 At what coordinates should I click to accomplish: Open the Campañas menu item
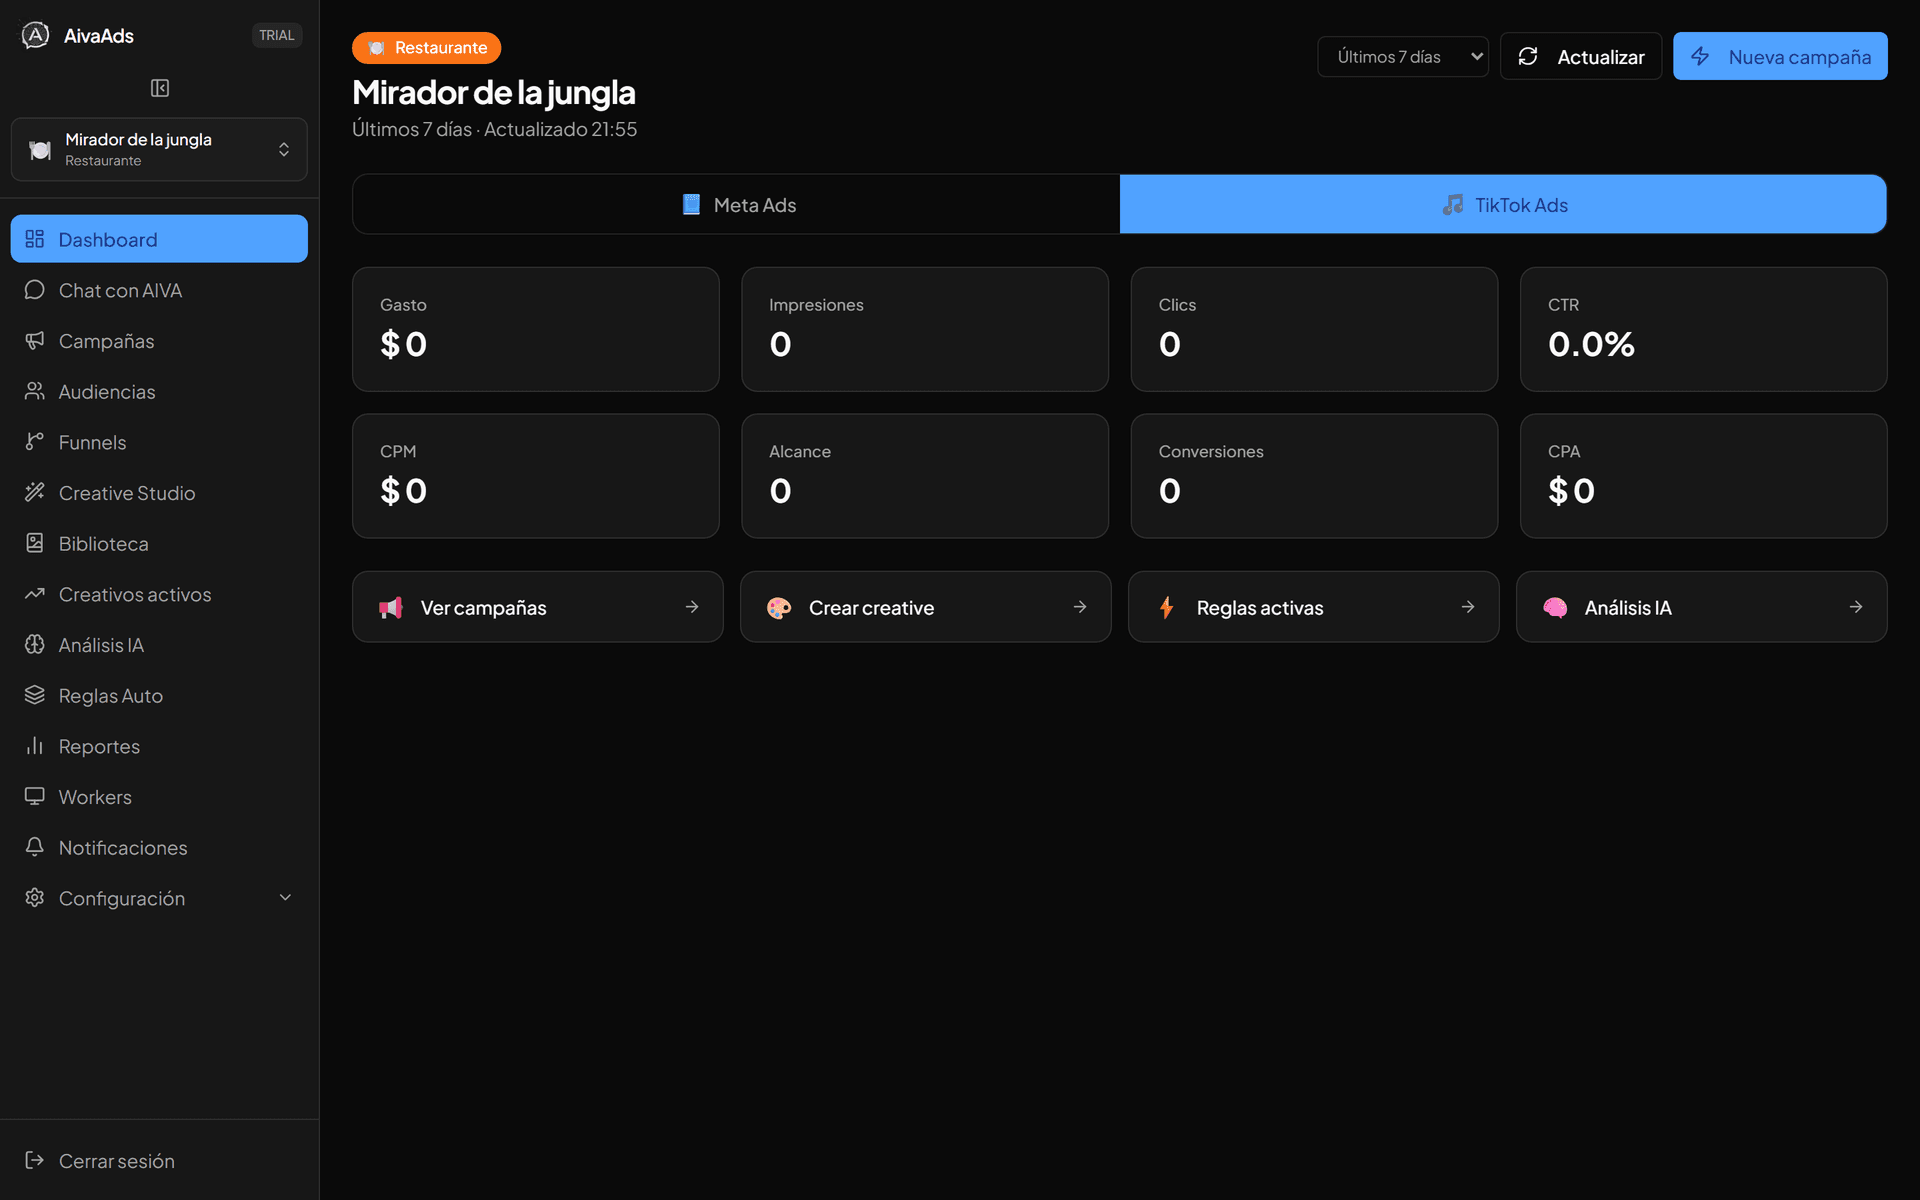tap(159, 341)
